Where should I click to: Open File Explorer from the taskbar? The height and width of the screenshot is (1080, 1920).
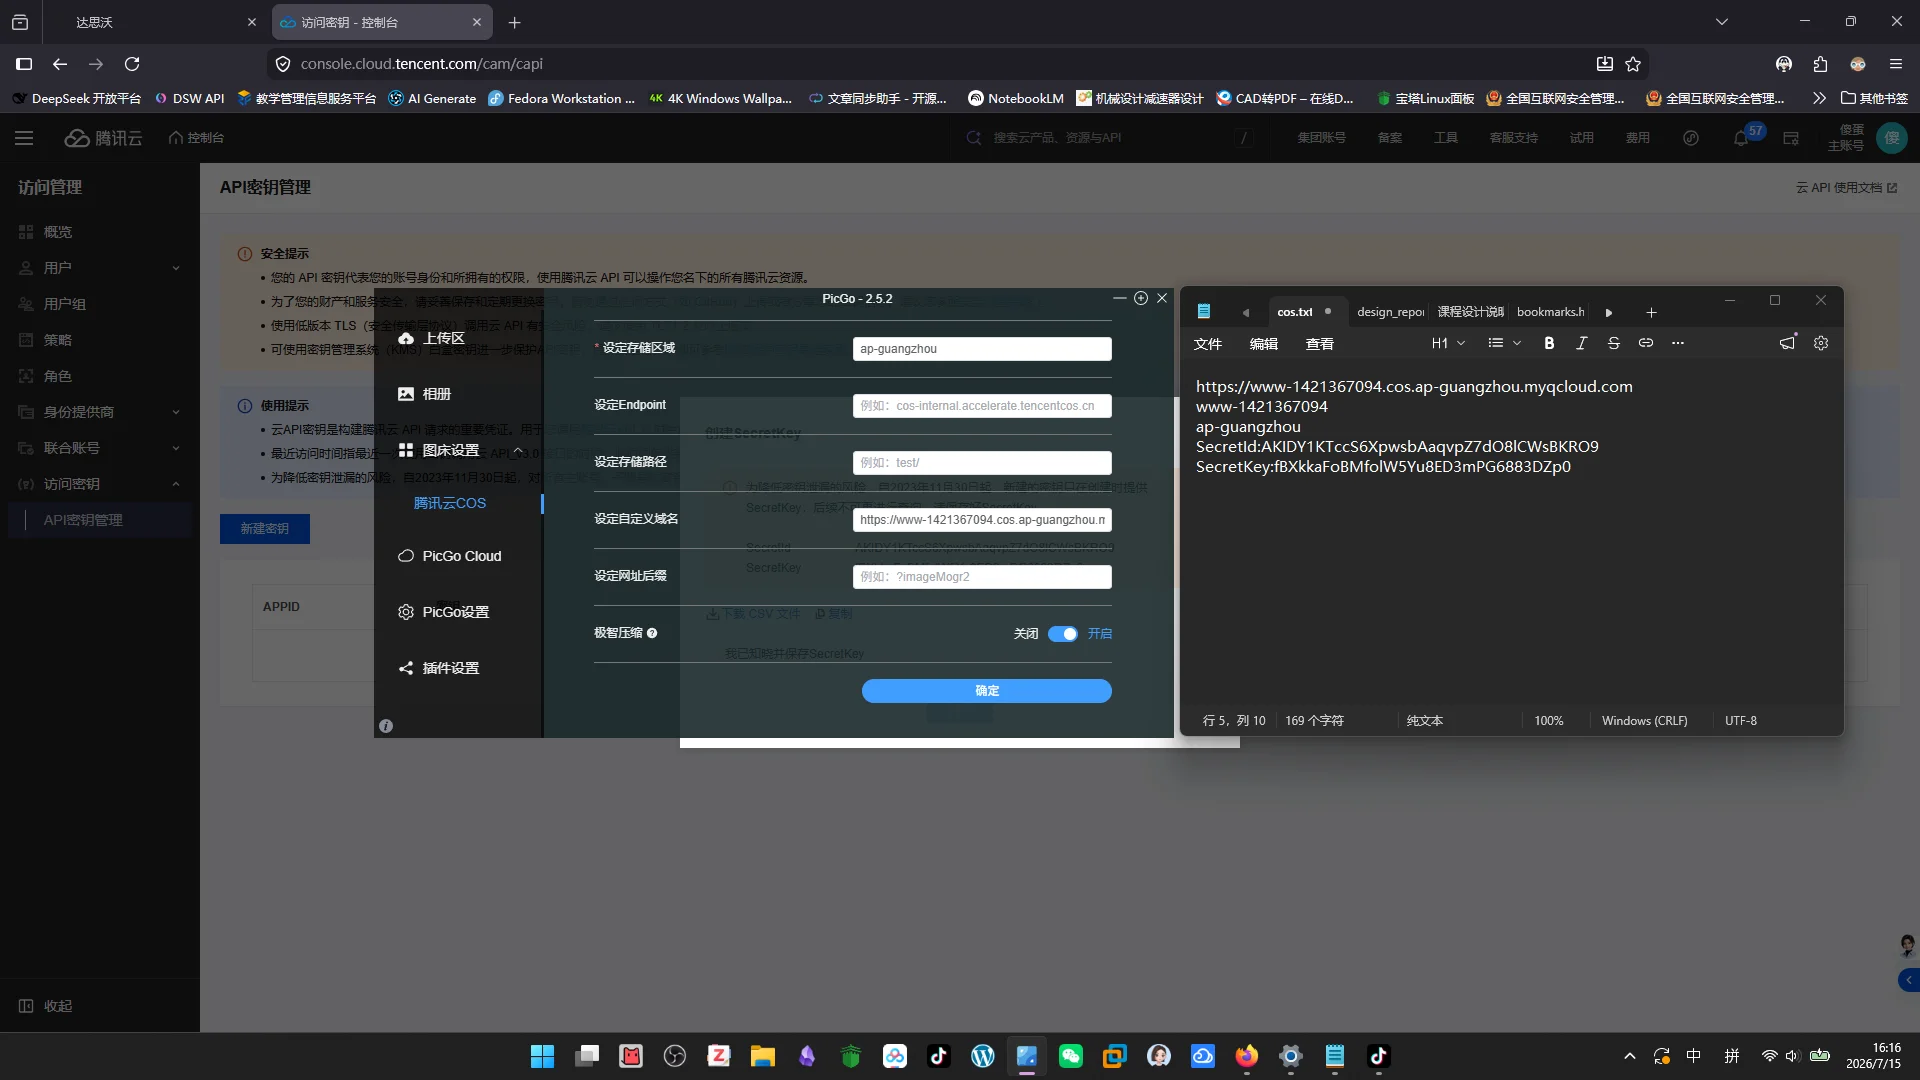tap(763, 1056)
